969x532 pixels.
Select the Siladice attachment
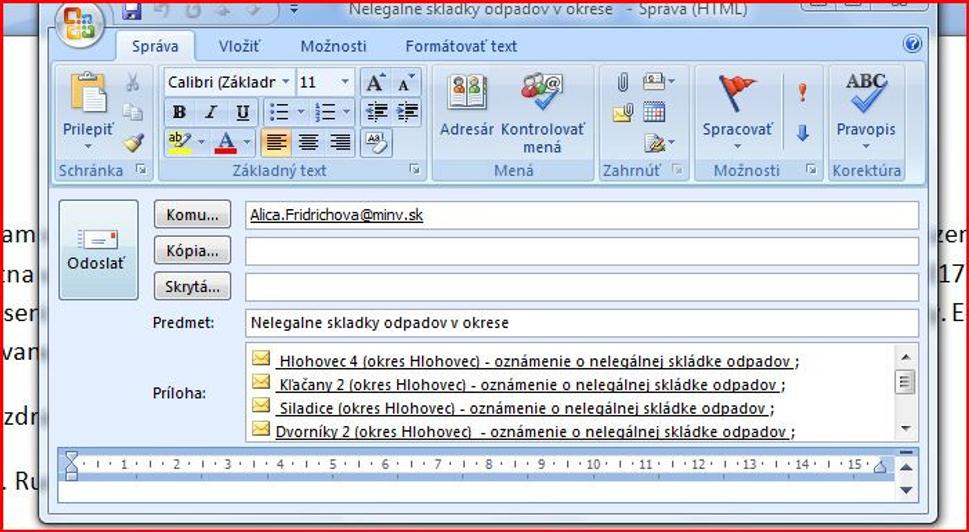513,408
